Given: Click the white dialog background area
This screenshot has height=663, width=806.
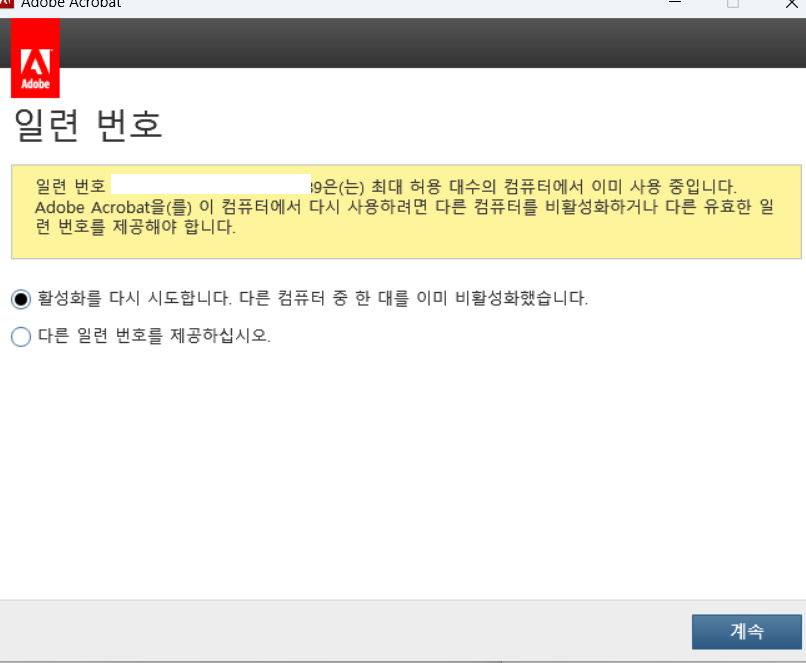Looking at the screenshot, I should point(400,470).
